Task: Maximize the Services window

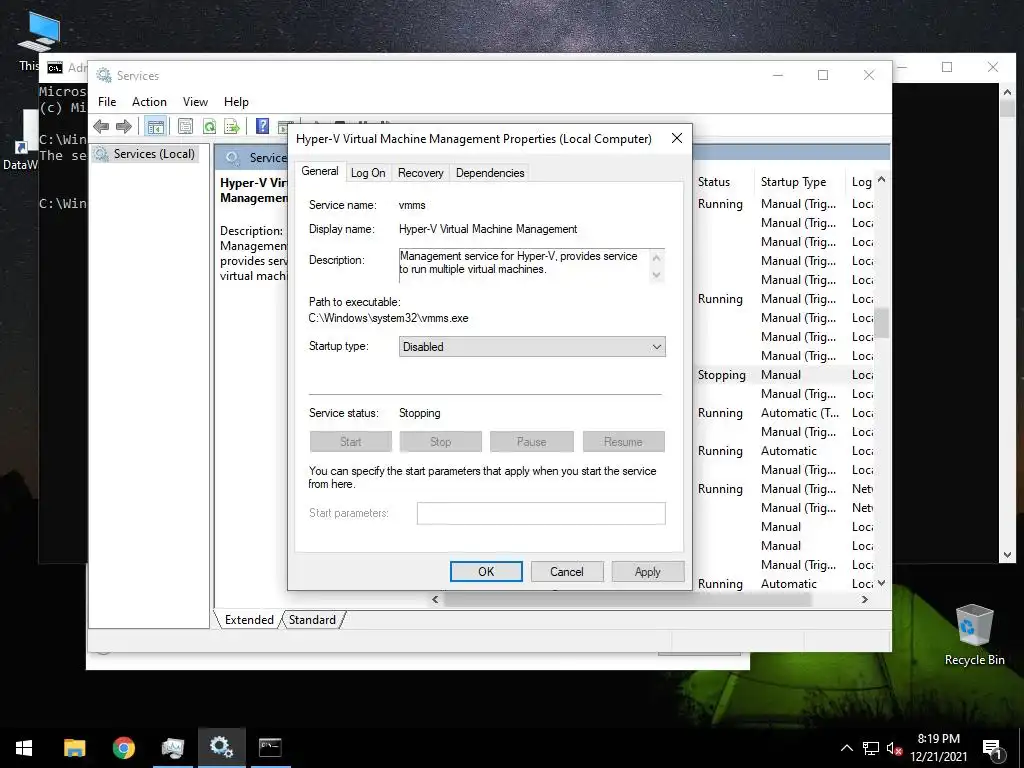Action: (x=823, y=75)
